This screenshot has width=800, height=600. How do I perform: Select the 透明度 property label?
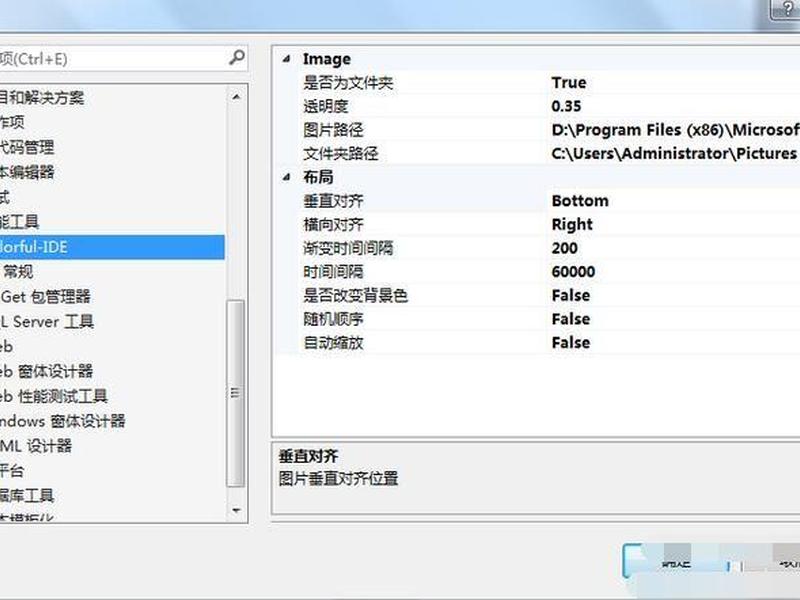[x=326, y=106]
